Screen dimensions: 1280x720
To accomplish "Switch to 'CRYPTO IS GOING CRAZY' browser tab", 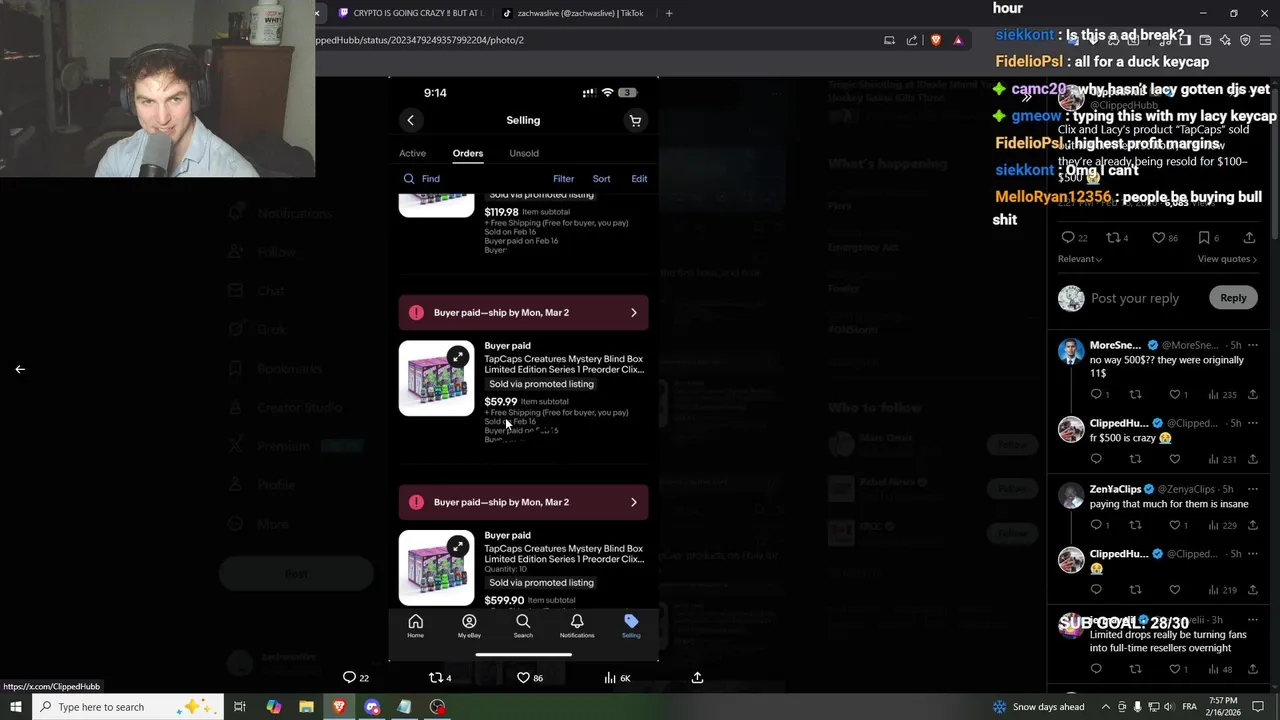I will pyautogui.click(x=410, y=13).
